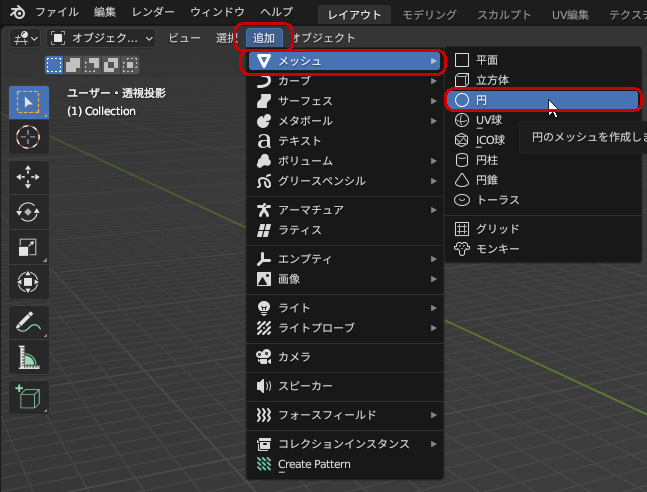Image resolution: width=647 pixels, height=492 pixels.
Task: Open the レンダー menu
Action: tap(153, 12)
